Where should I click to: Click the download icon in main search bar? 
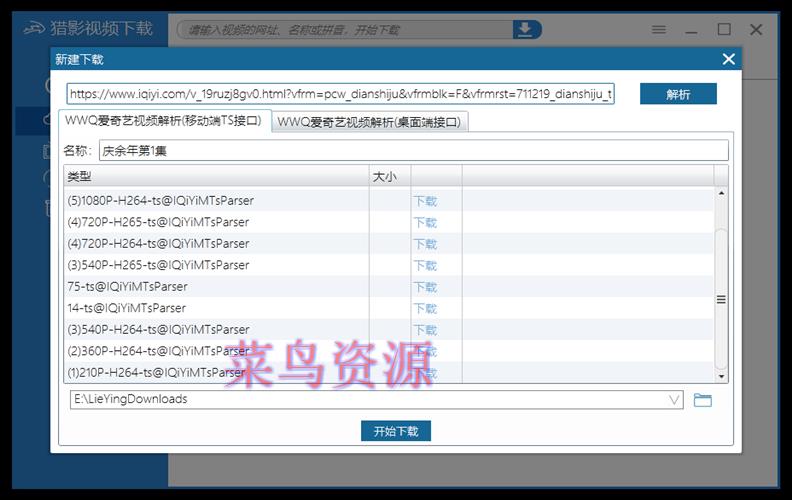pyautogui.click(x=526, y=30)
